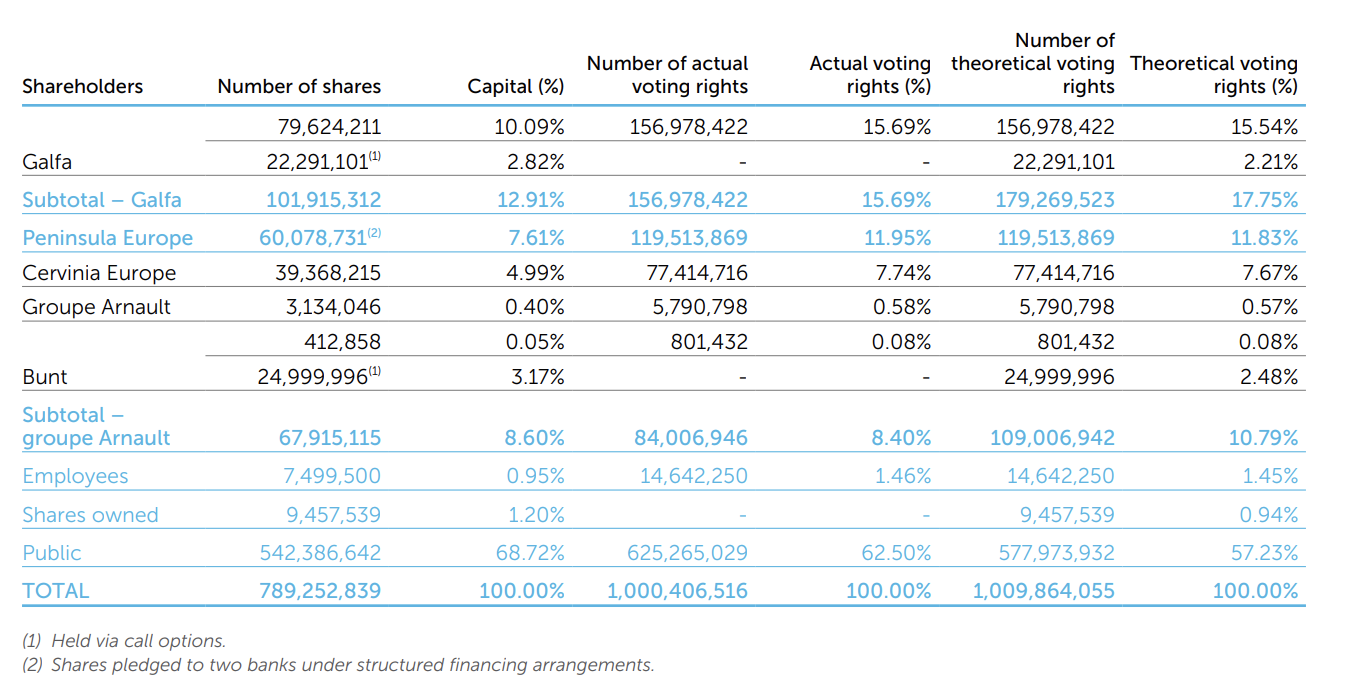Select the Public capital percentage 68.72%
Screen dimensions: 1354x698
530,553
